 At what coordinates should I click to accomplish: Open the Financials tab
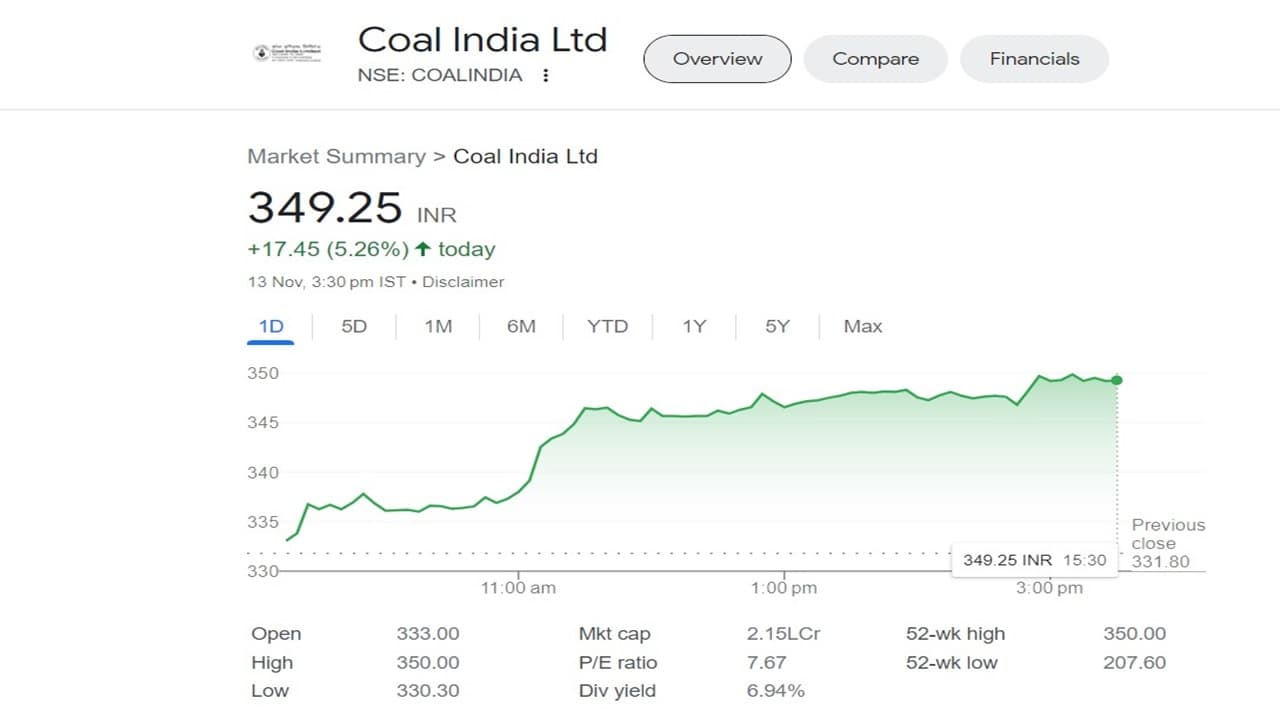pyautogui.click(x=1034, y=59)
